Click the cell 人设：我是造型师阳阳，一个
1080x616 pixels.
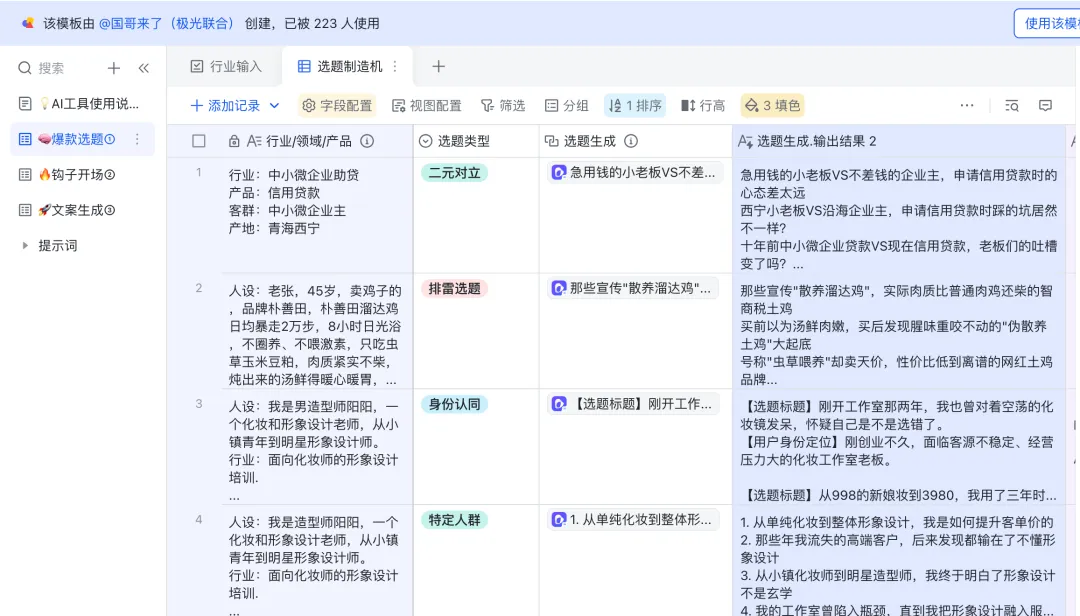317,561
